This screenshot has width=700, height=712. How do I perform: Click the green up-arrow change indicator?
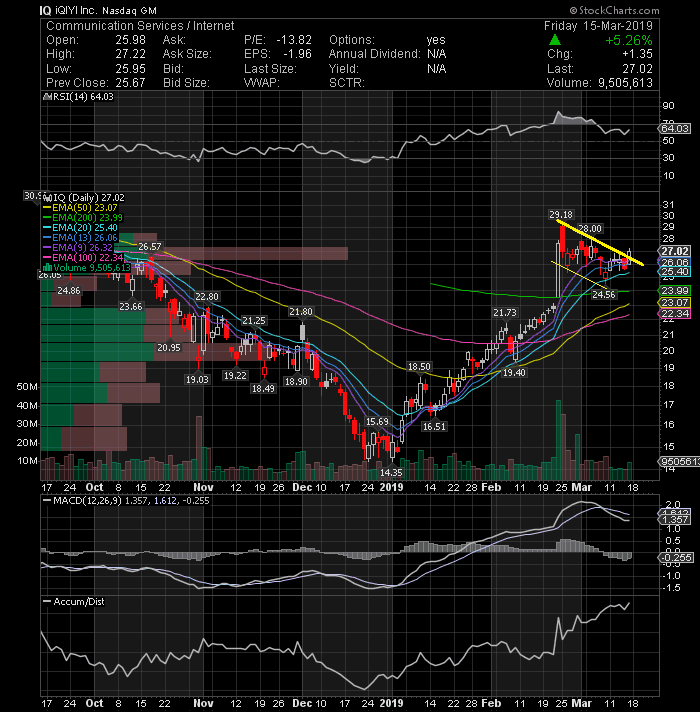tap(555, 40)
